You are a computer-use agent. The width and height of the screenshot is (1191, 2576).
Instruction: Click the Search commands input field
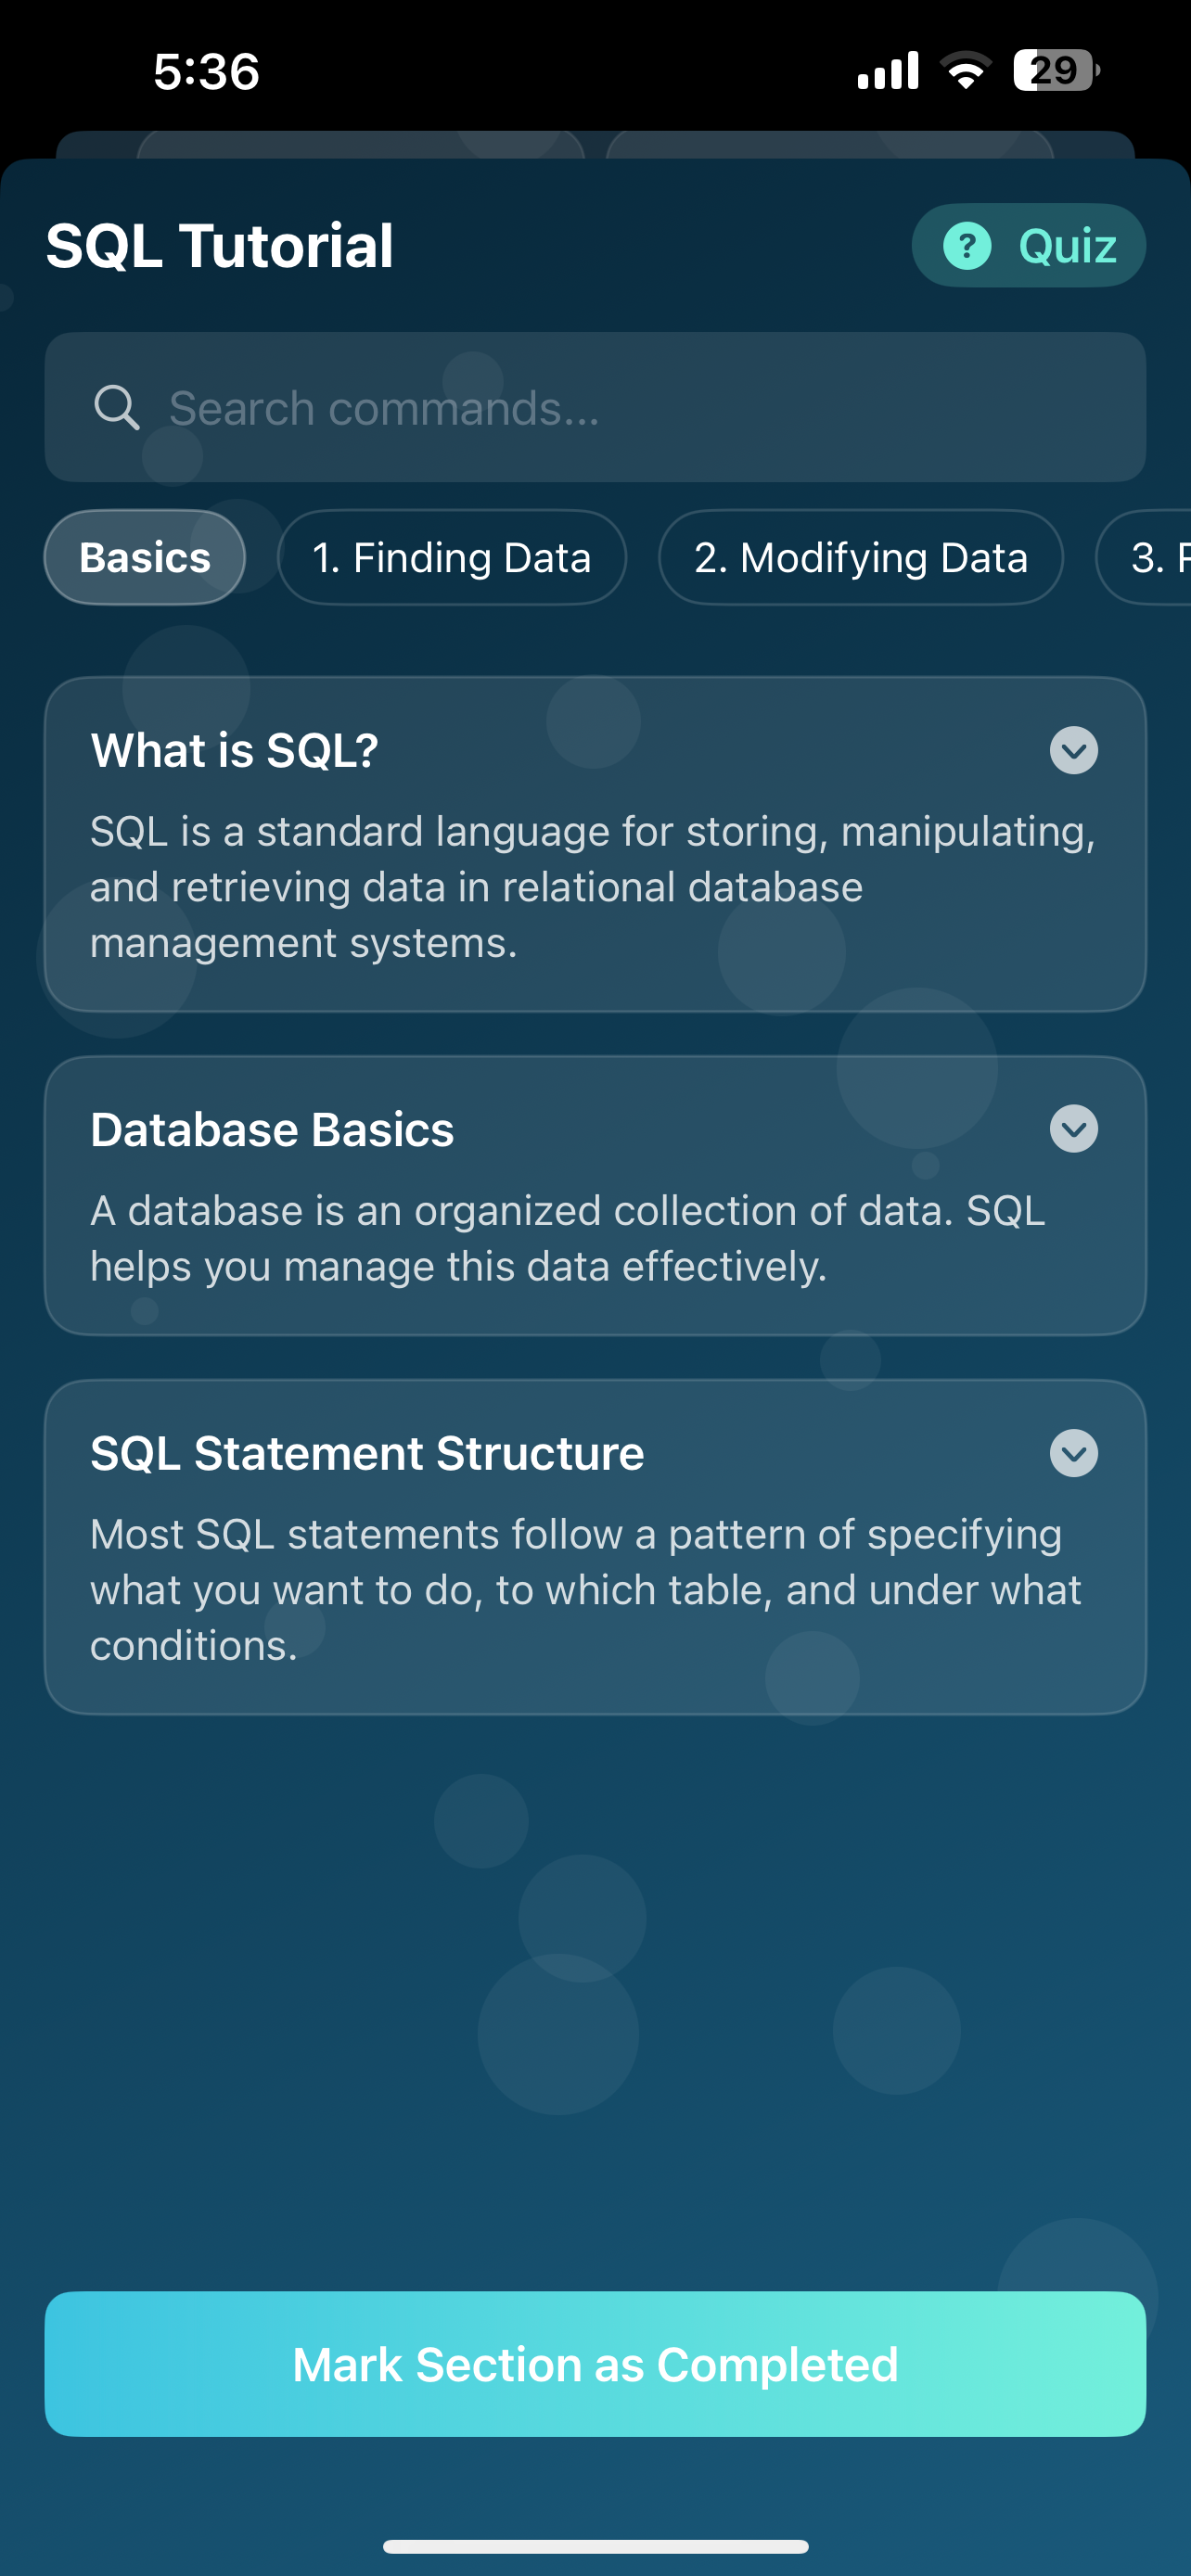click(640, 408)
